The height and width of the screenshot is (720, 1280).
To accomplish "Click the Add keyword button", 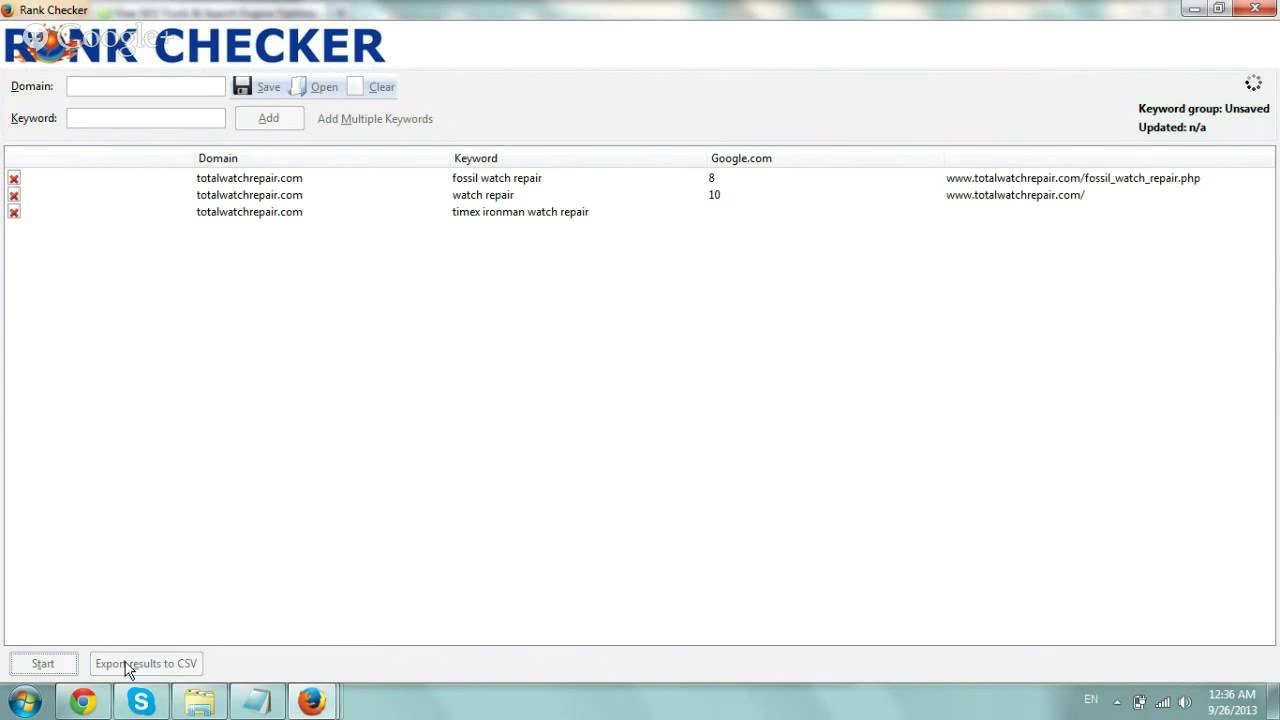I will tap(269, 118).
